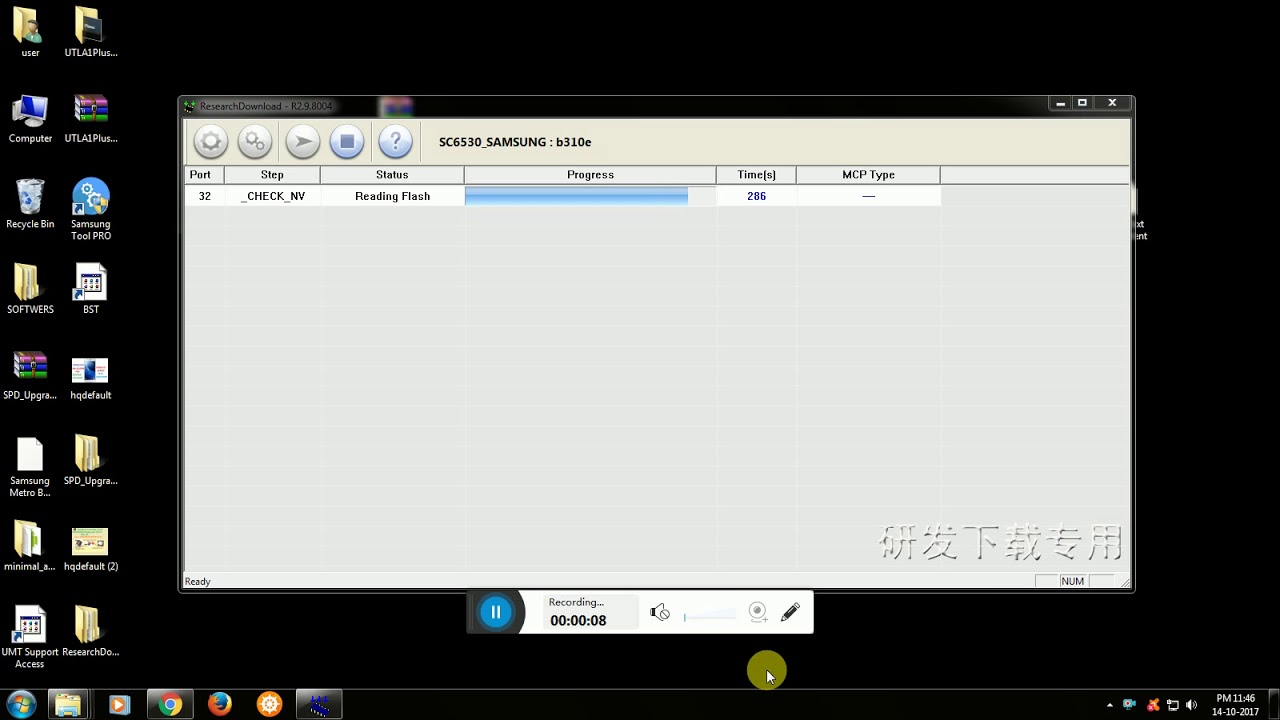
Task: Select the Reading Flash status cell
Action: (x=392, y=196)
